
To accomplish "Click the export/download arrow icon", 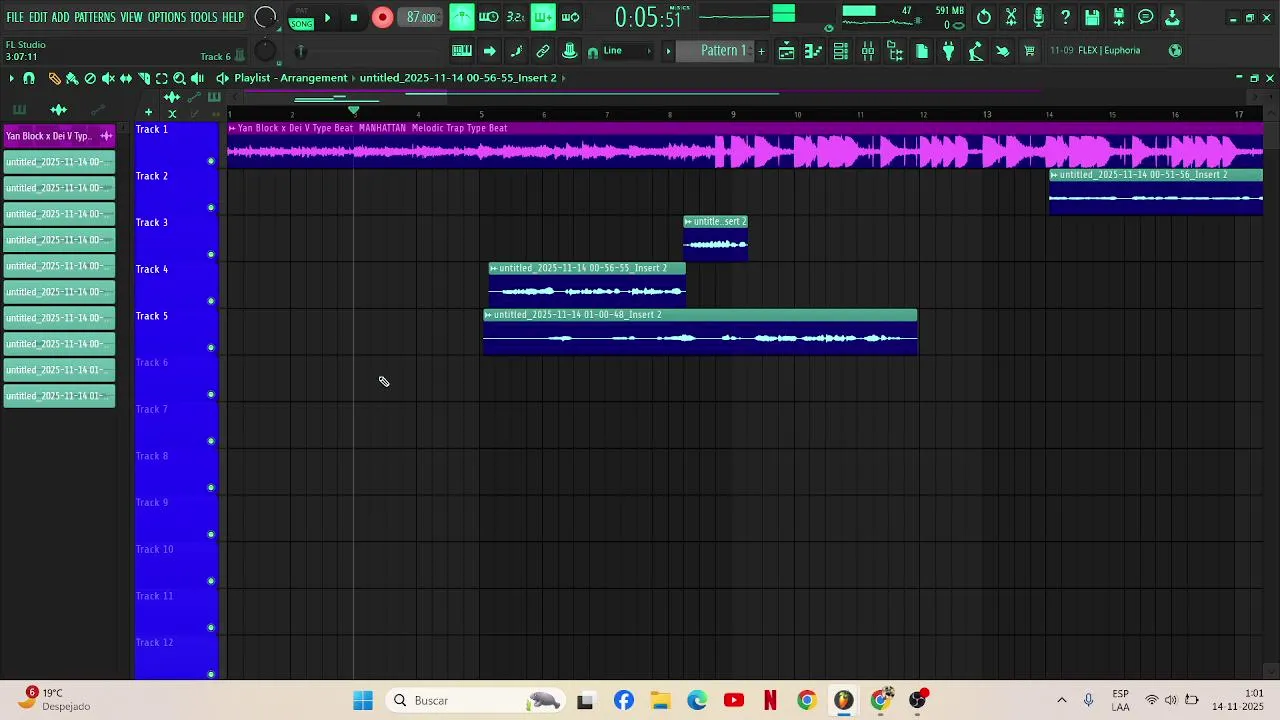I will (x=1173, y=17).
